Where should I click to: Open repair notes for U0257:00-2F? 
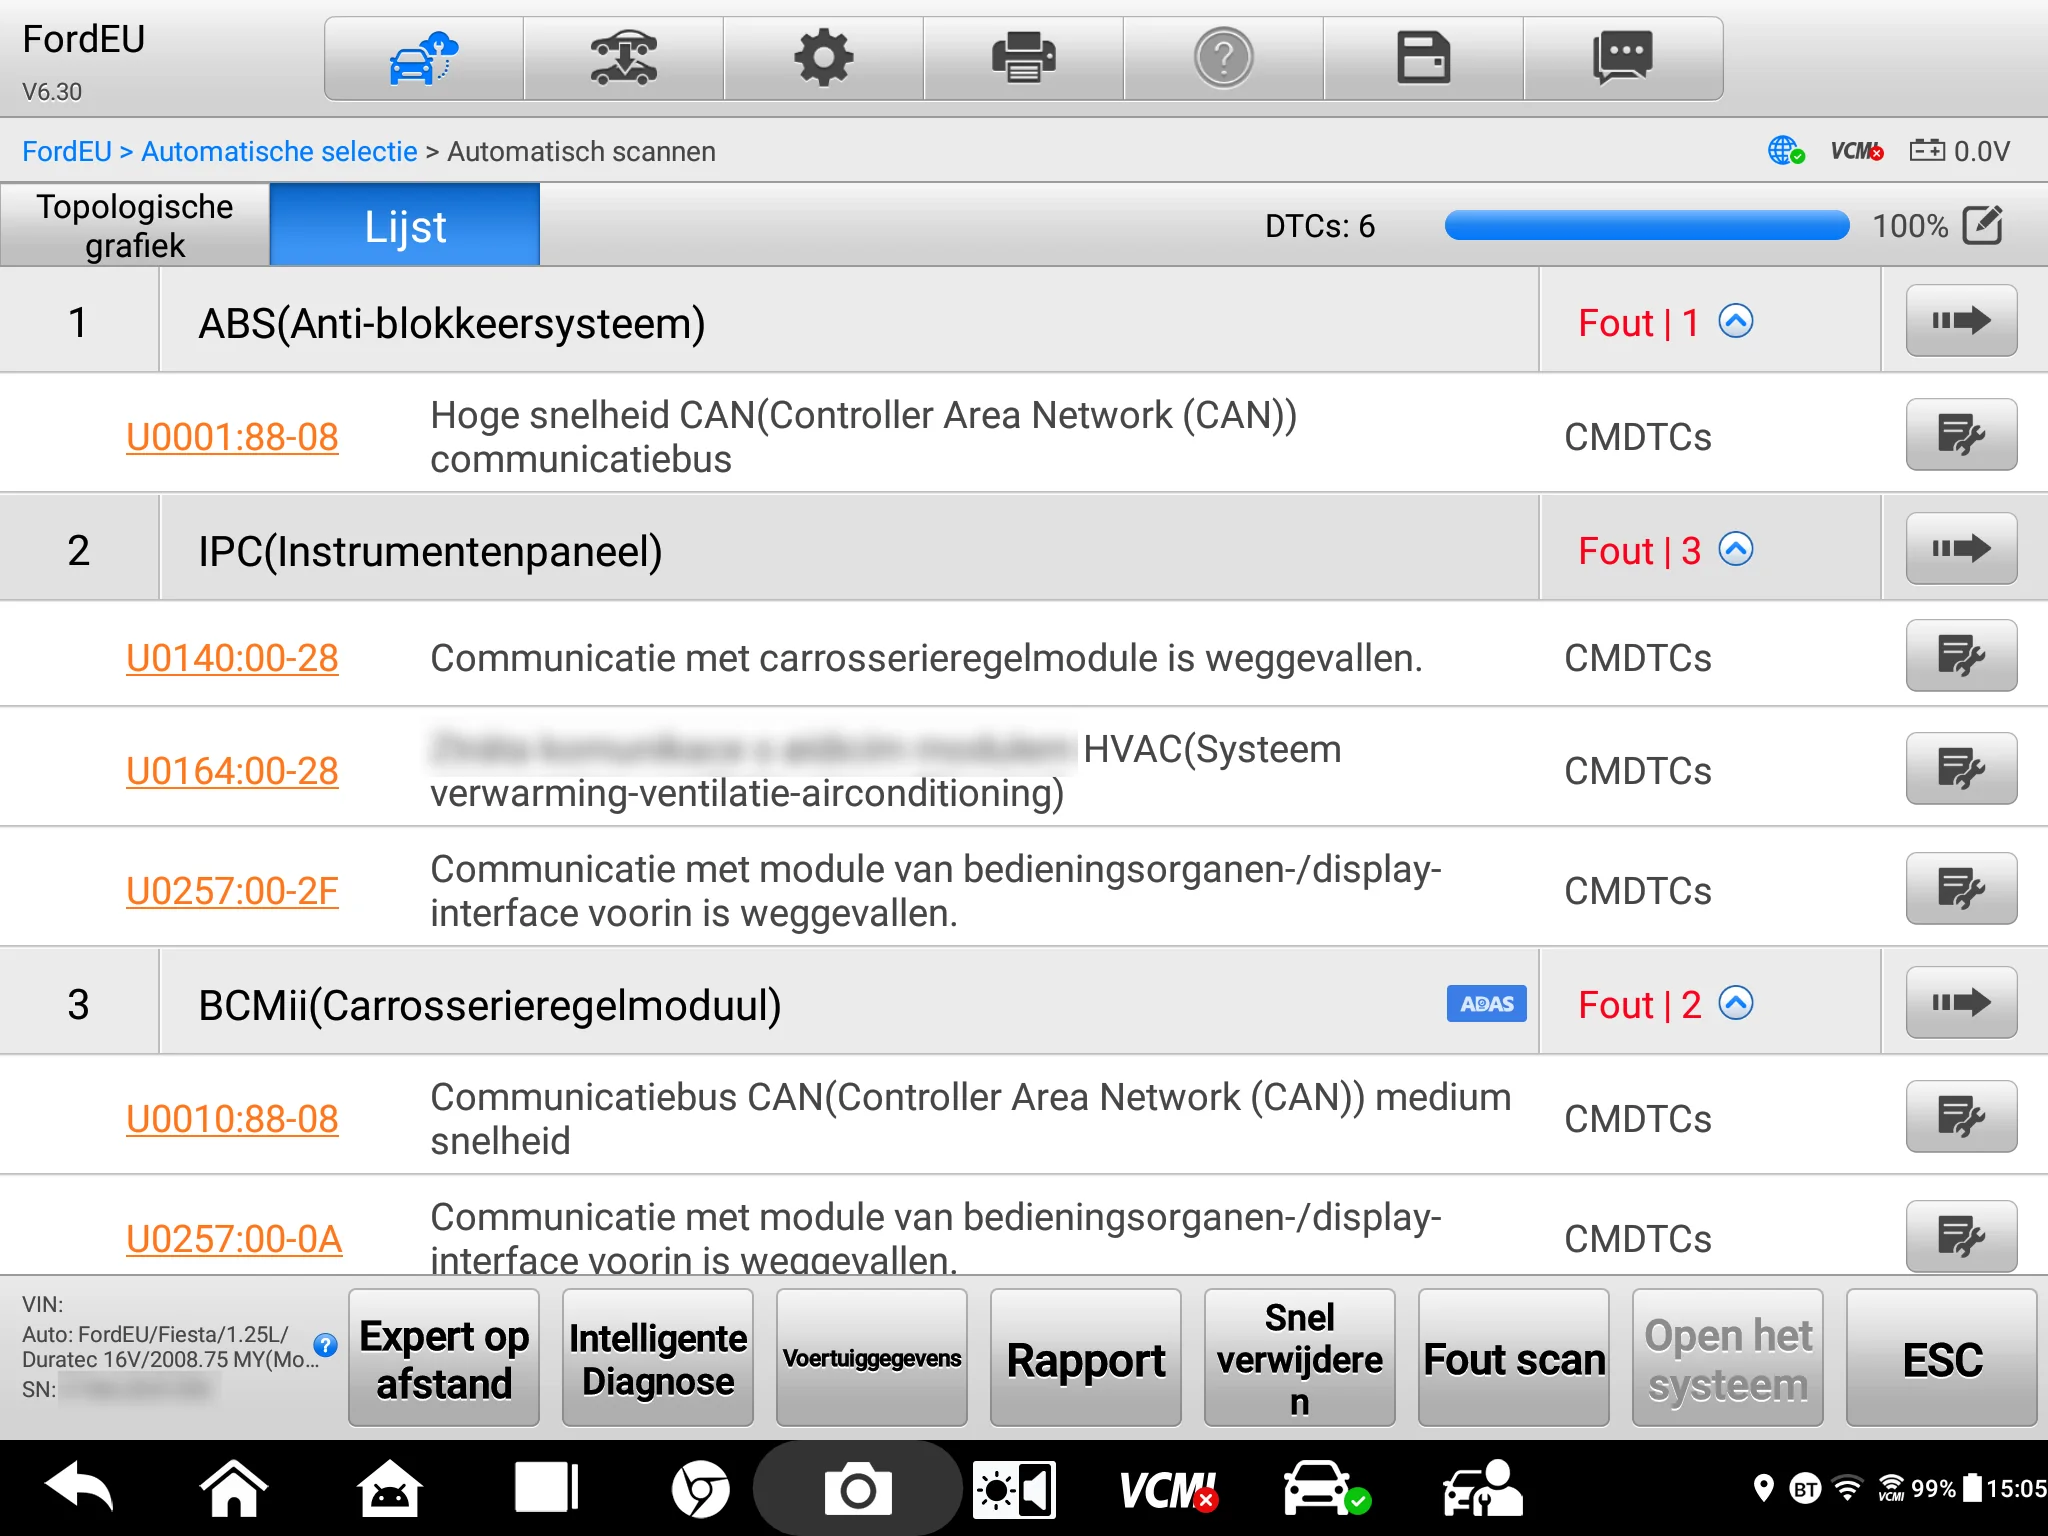[1961, 889]
